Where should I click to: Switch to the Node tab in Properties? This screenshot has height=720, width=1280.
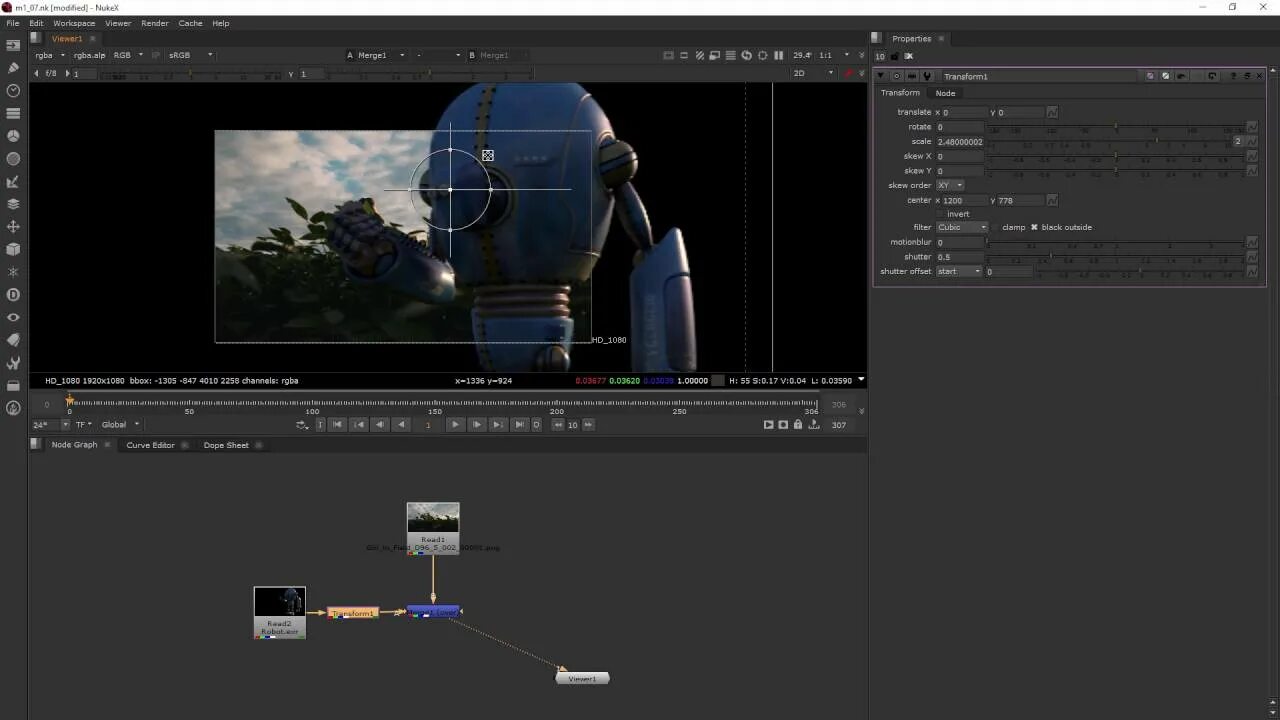point(945,93)
